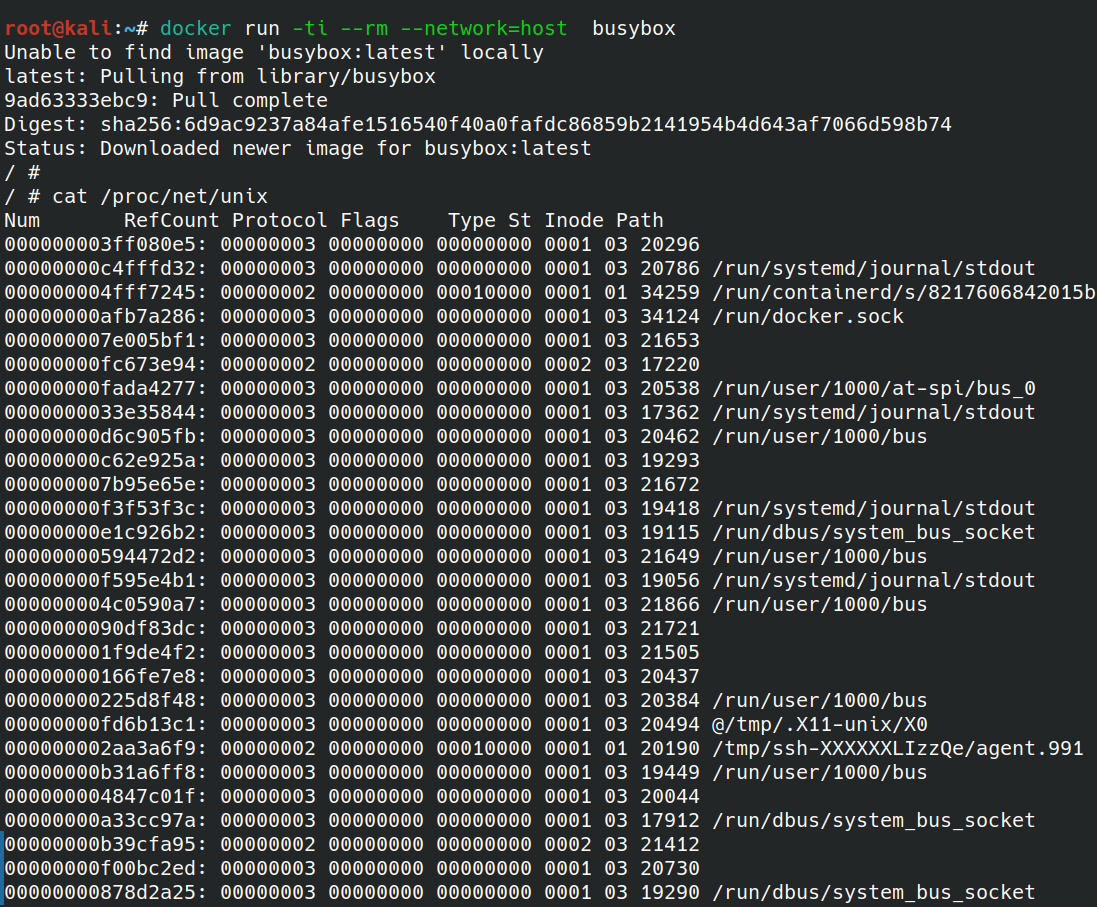
Task: Click socket address 00000000fc673e94
Action: point(106,364)
